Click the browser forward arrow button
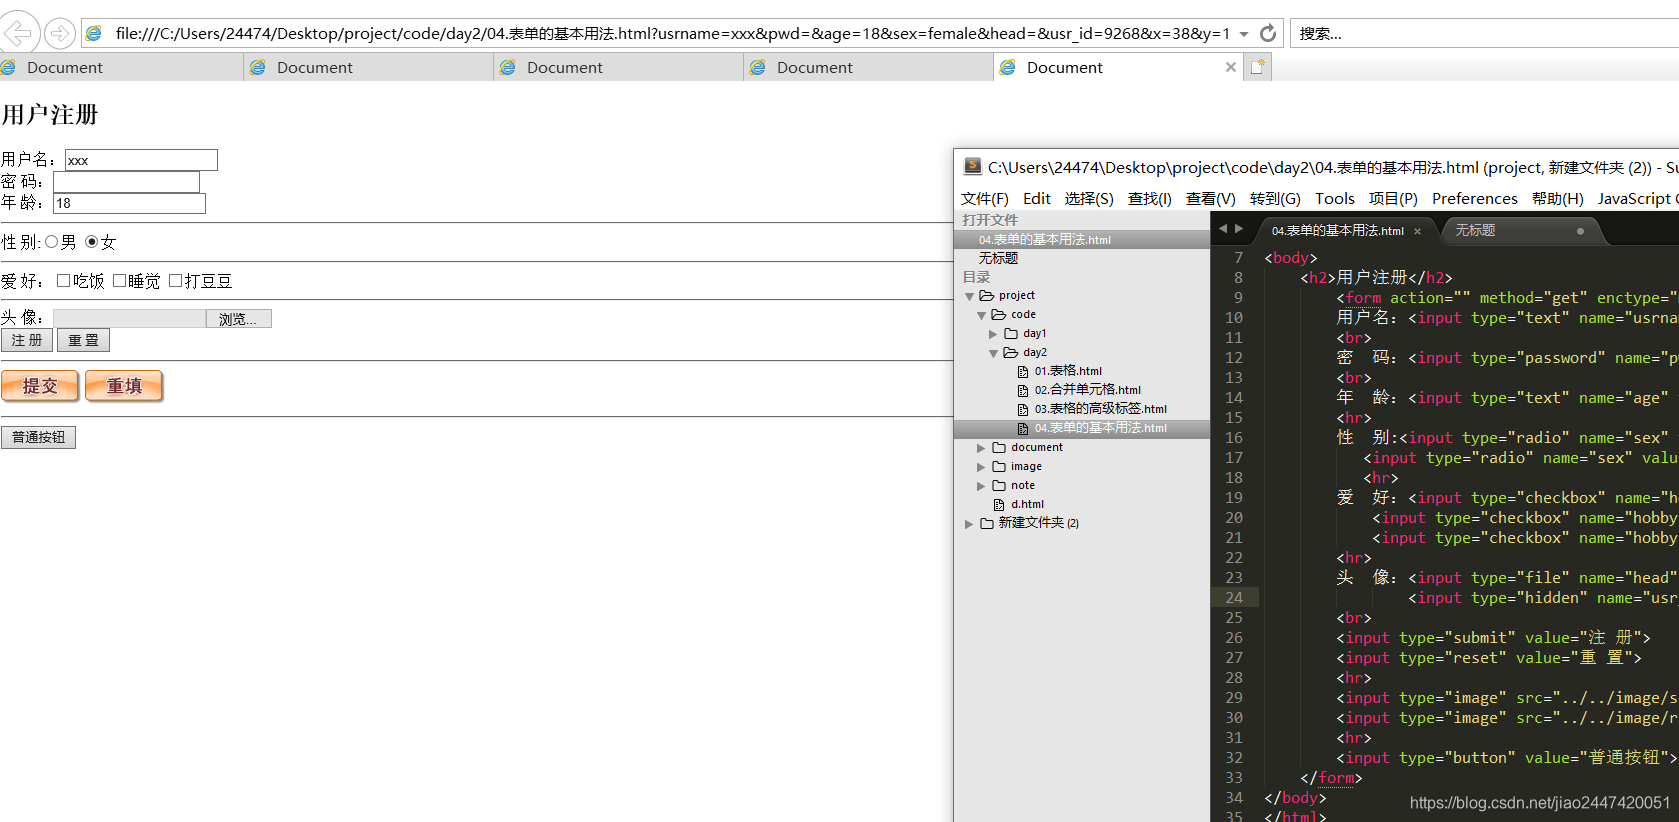 coord(60,34)
